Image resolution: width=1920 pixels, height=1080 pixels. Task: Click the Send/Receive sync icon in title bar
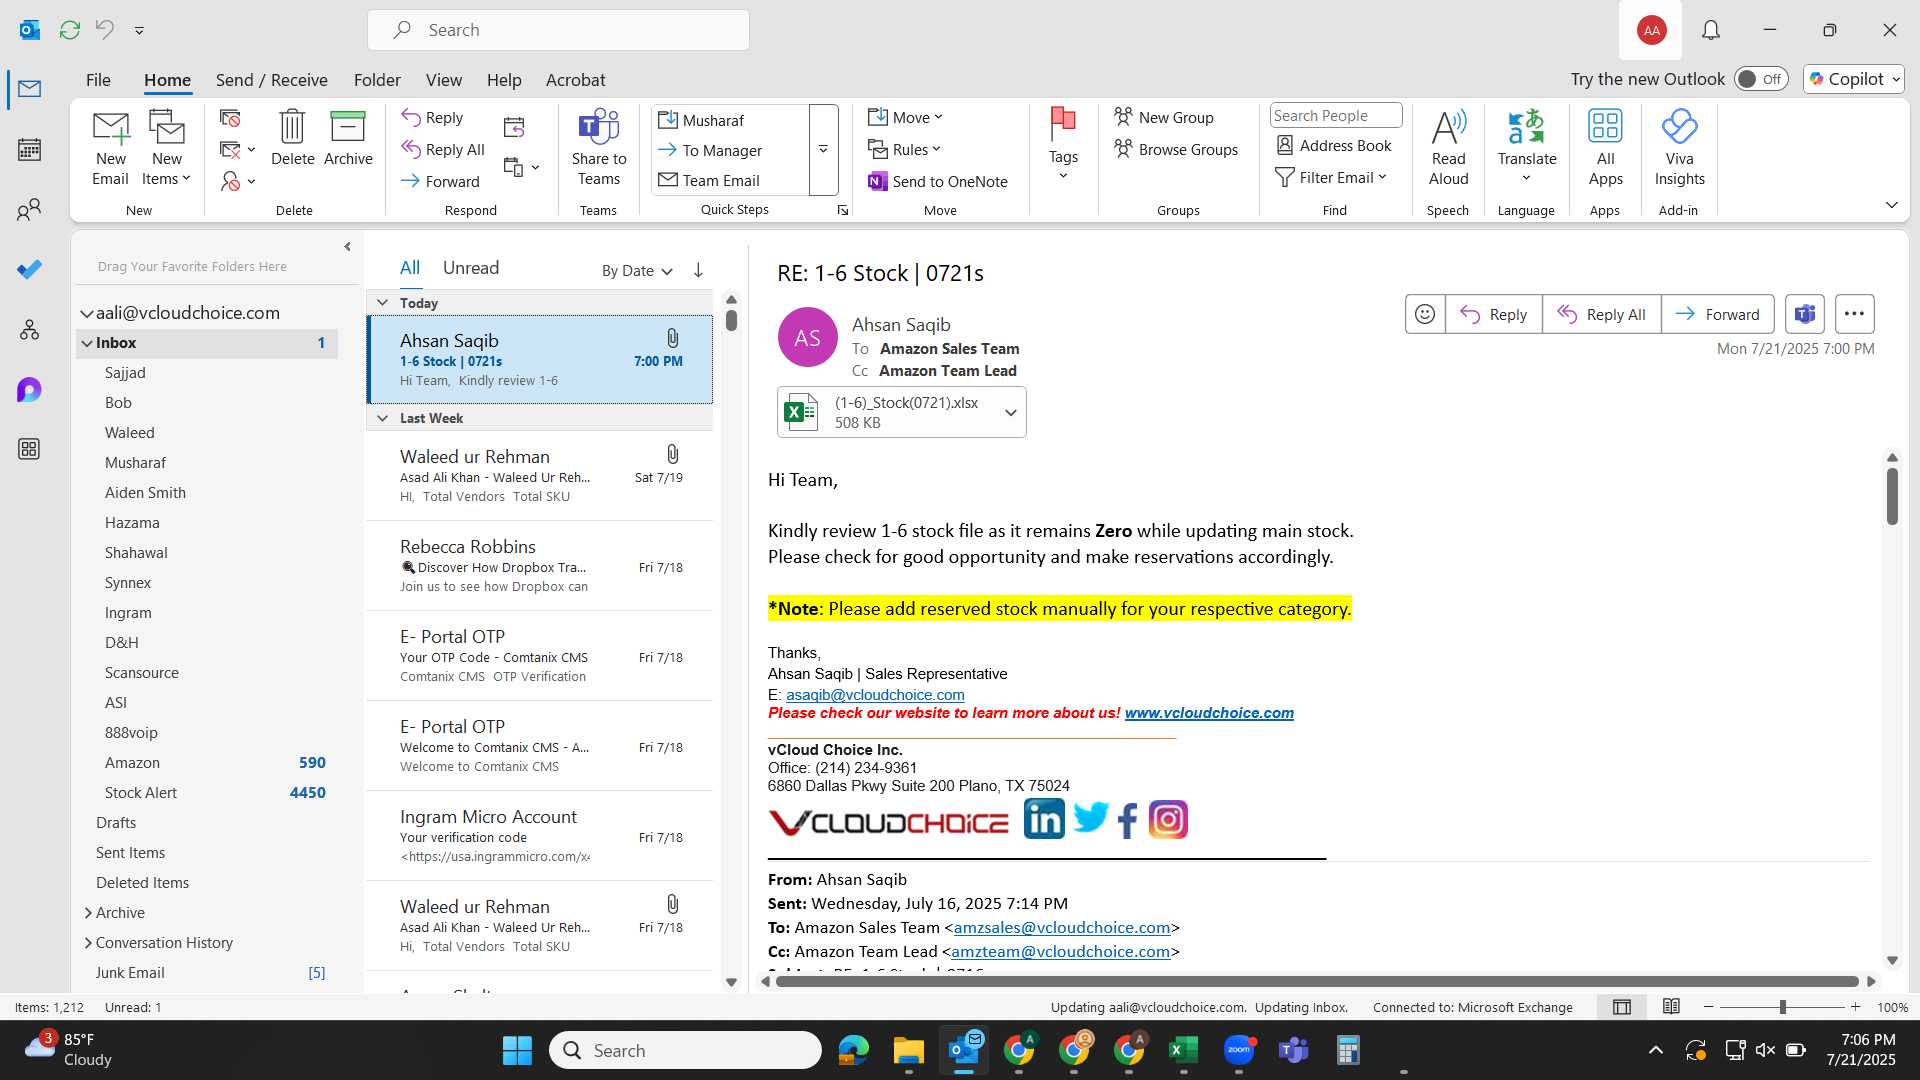tap(70, 30)
